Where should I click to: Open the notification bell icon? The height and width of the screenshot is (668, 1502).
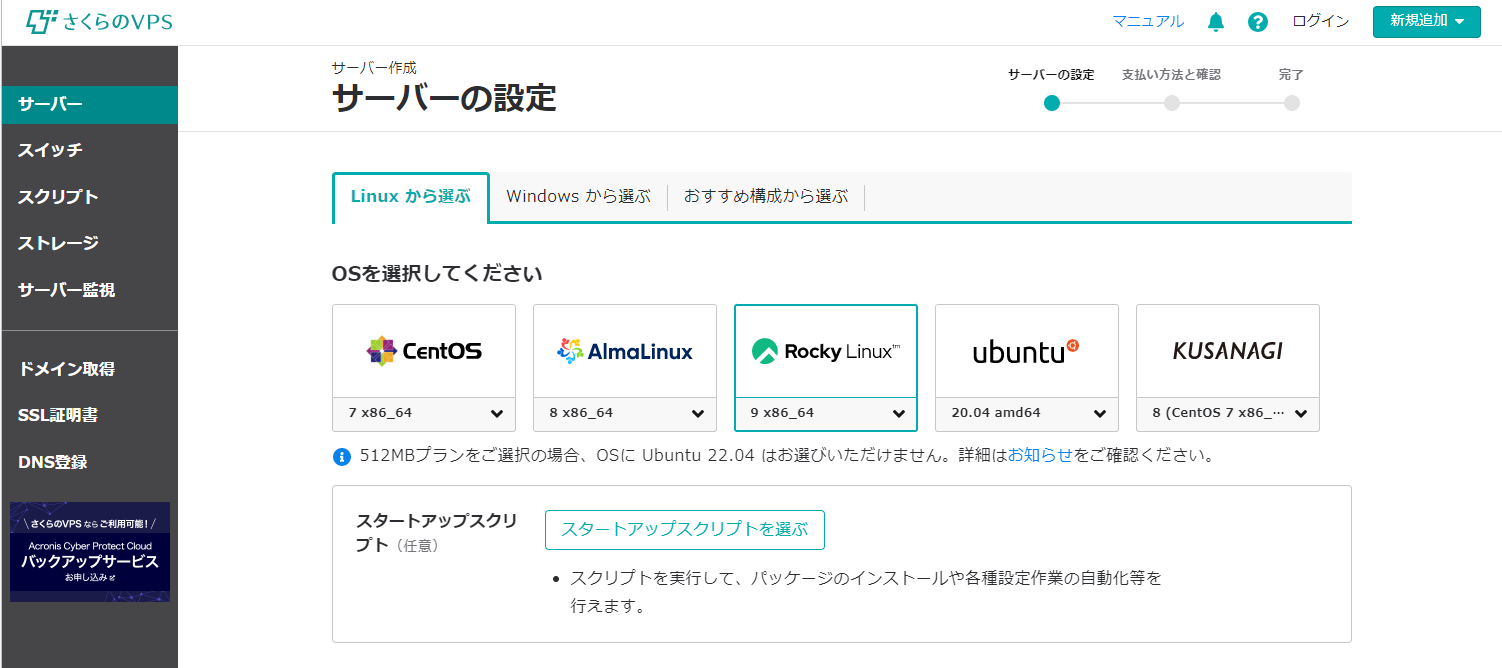1215,20
